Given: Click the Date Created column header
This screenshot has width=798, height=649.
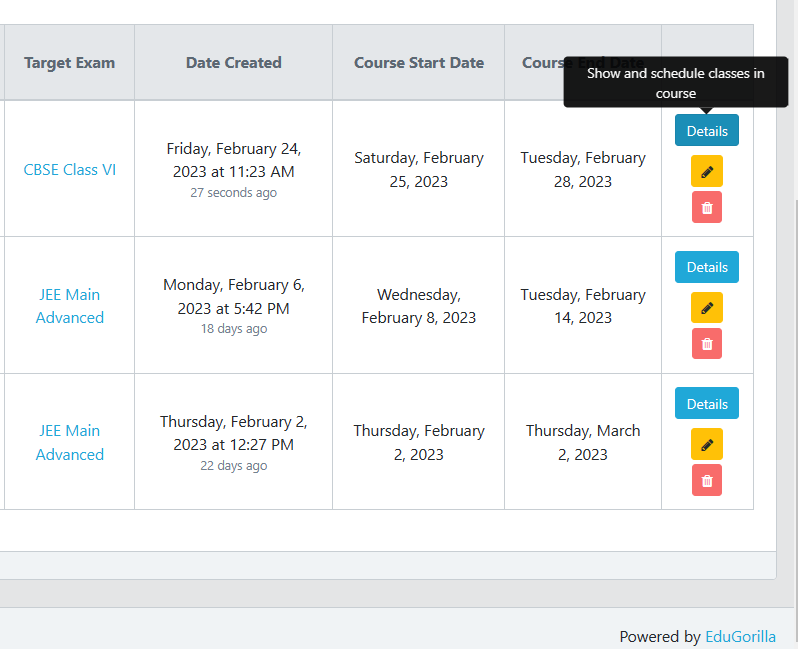Looking at the screenshot, I should tap(234, 63).
